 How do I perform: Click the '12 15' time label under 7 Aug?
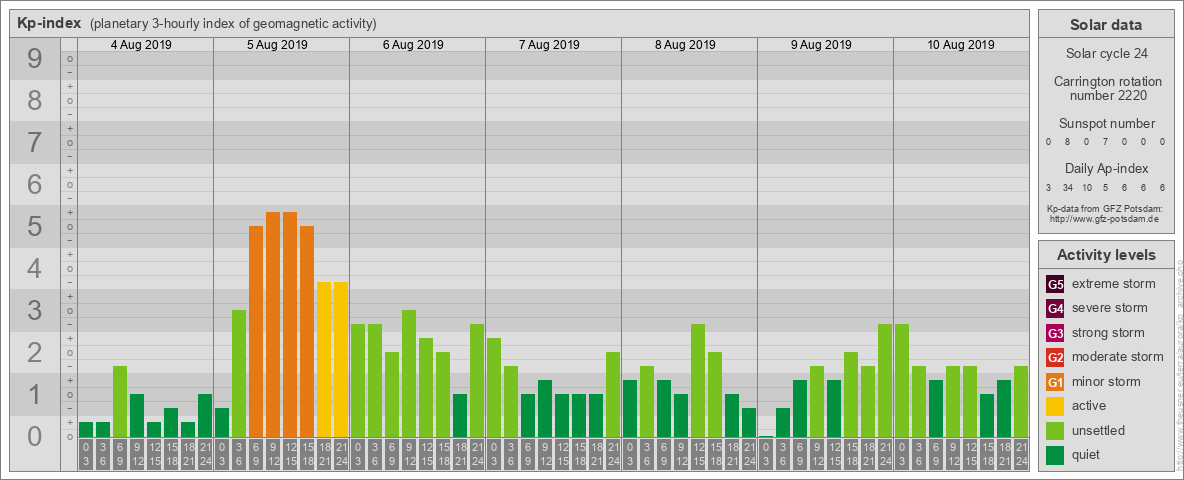[562, 455]
